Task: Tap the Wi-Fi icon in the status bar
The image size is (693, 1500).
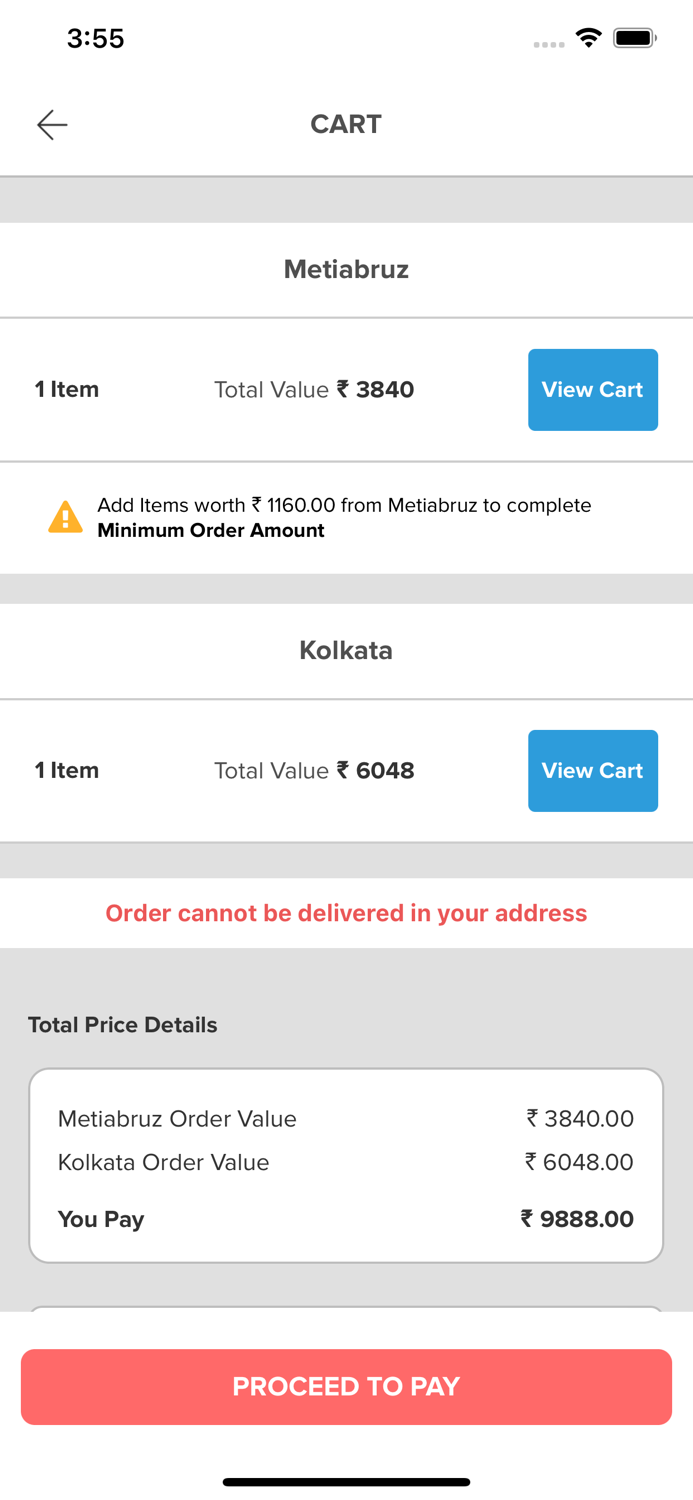Action: pyautogui.click(x=588, y=37)
